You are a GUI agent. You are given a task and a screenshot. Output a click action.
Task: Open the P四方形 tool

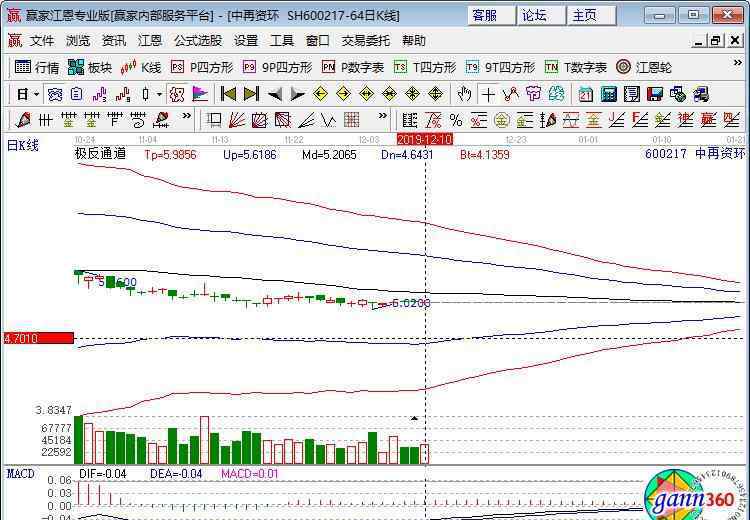(202, 67)
